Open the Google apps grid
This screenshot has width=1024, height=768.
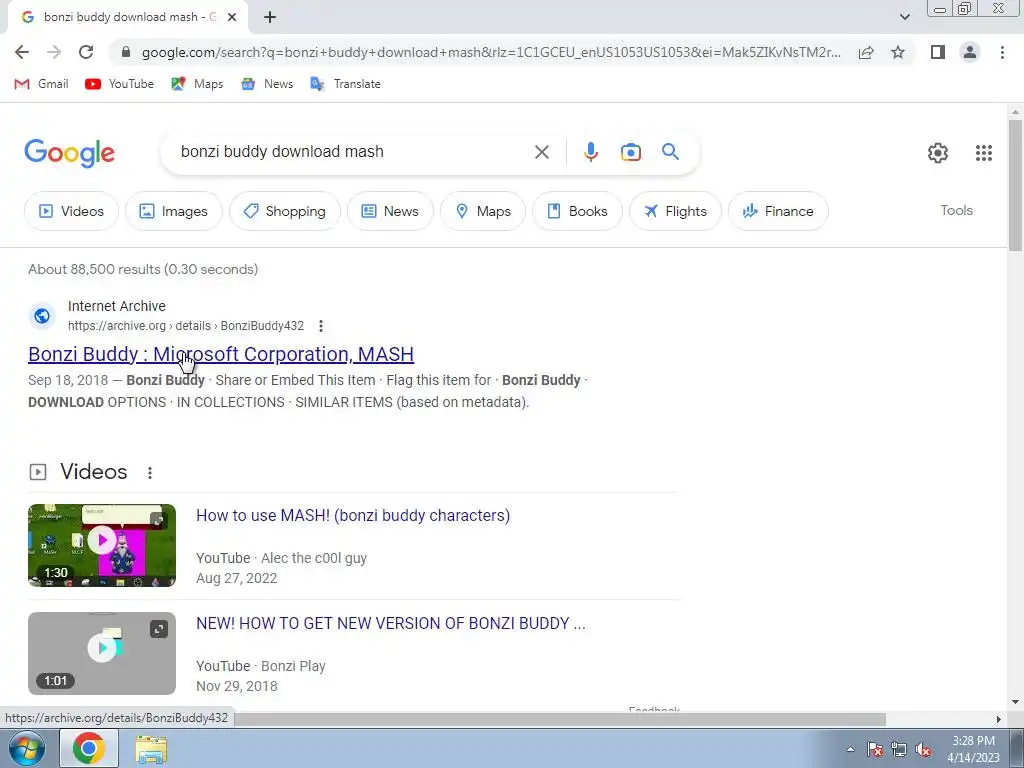(x=984, y=153)
